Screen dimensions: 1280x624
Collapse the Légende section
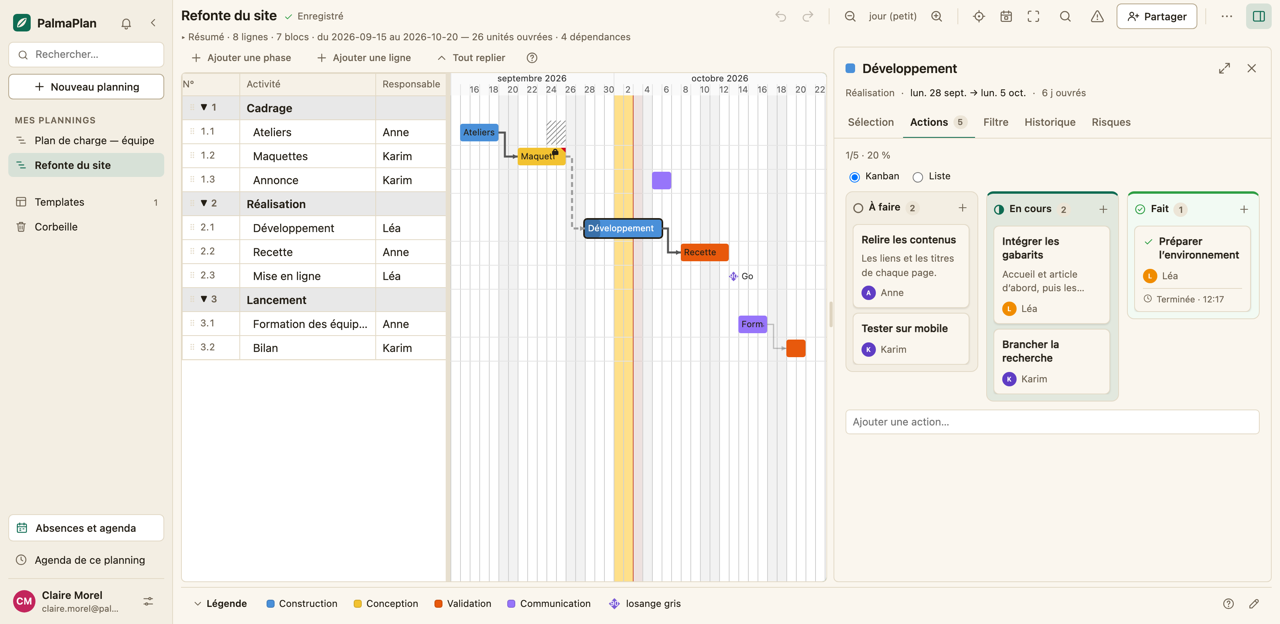(220, 604)
